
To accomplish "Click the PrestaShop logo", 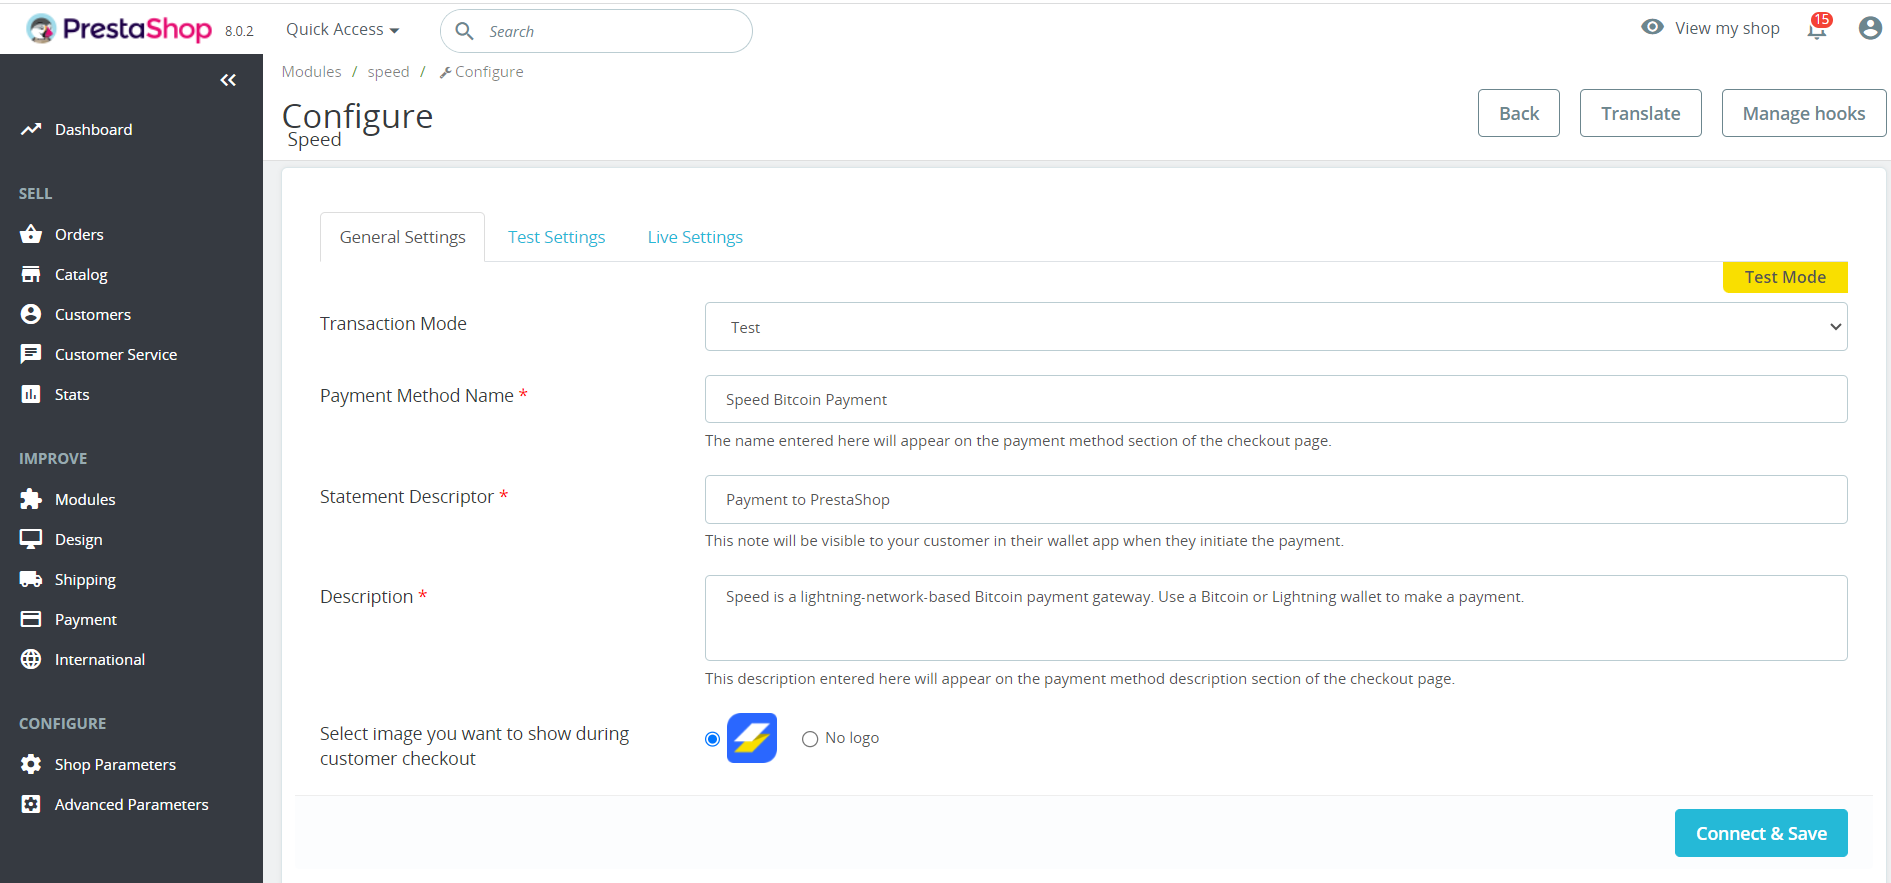I will pyautogui.click(x=119, y=29).
